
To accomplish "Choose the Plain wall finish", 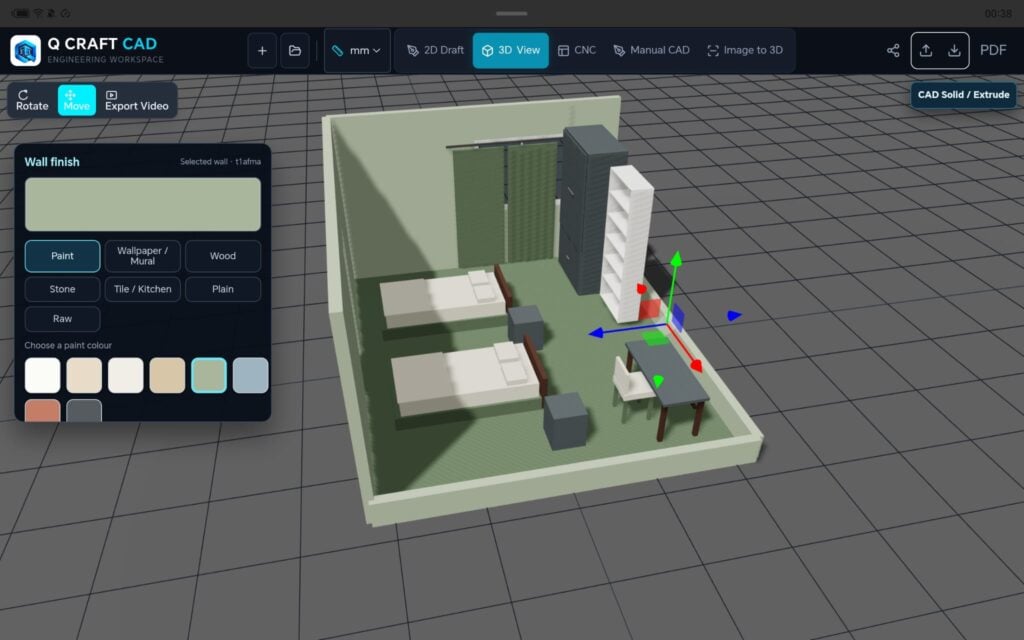I will point(223,289).
